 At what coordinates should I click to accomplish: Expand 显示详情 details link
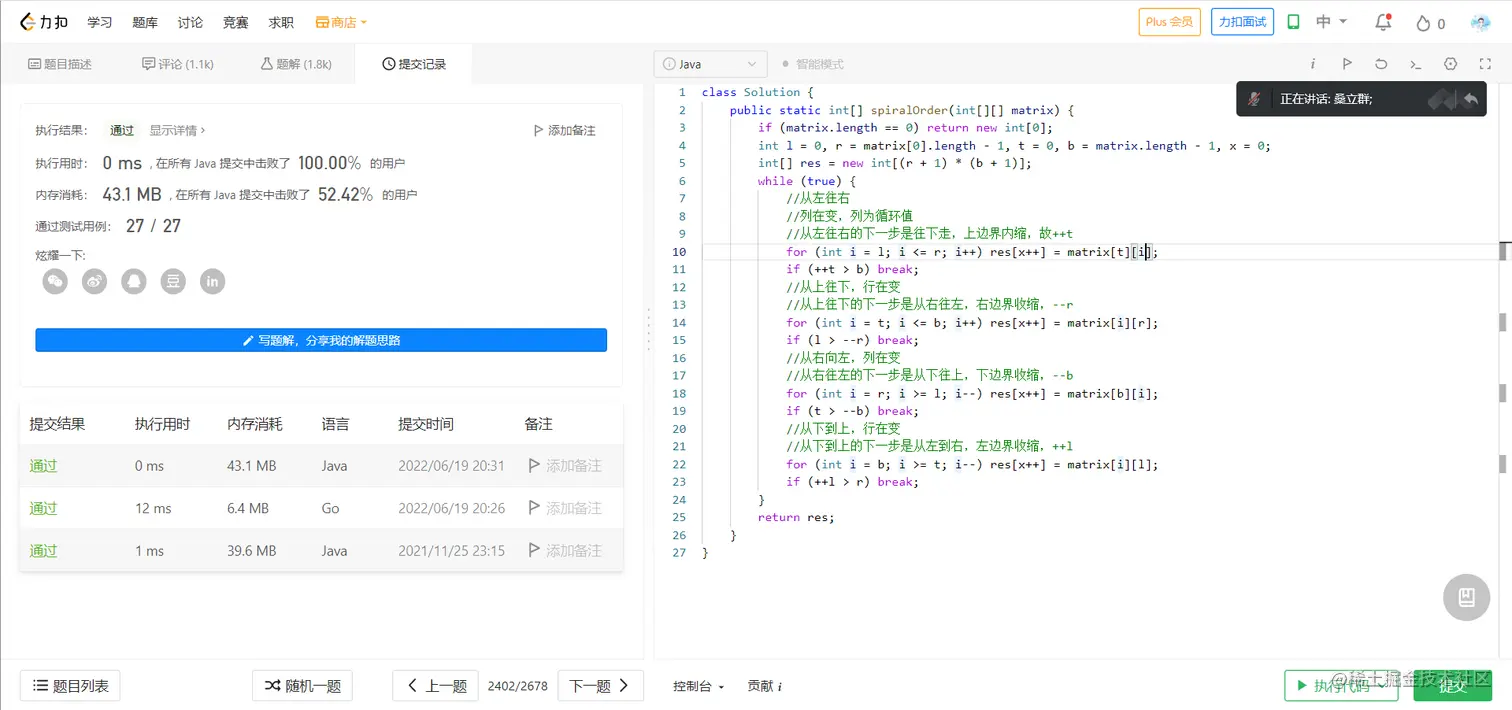tap(178, 130)
